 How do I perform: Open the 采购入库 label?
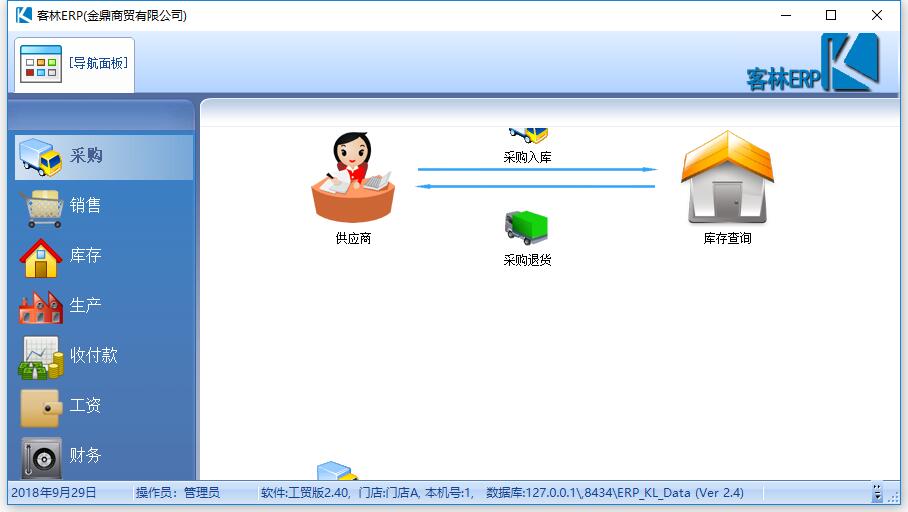(527, 157)
